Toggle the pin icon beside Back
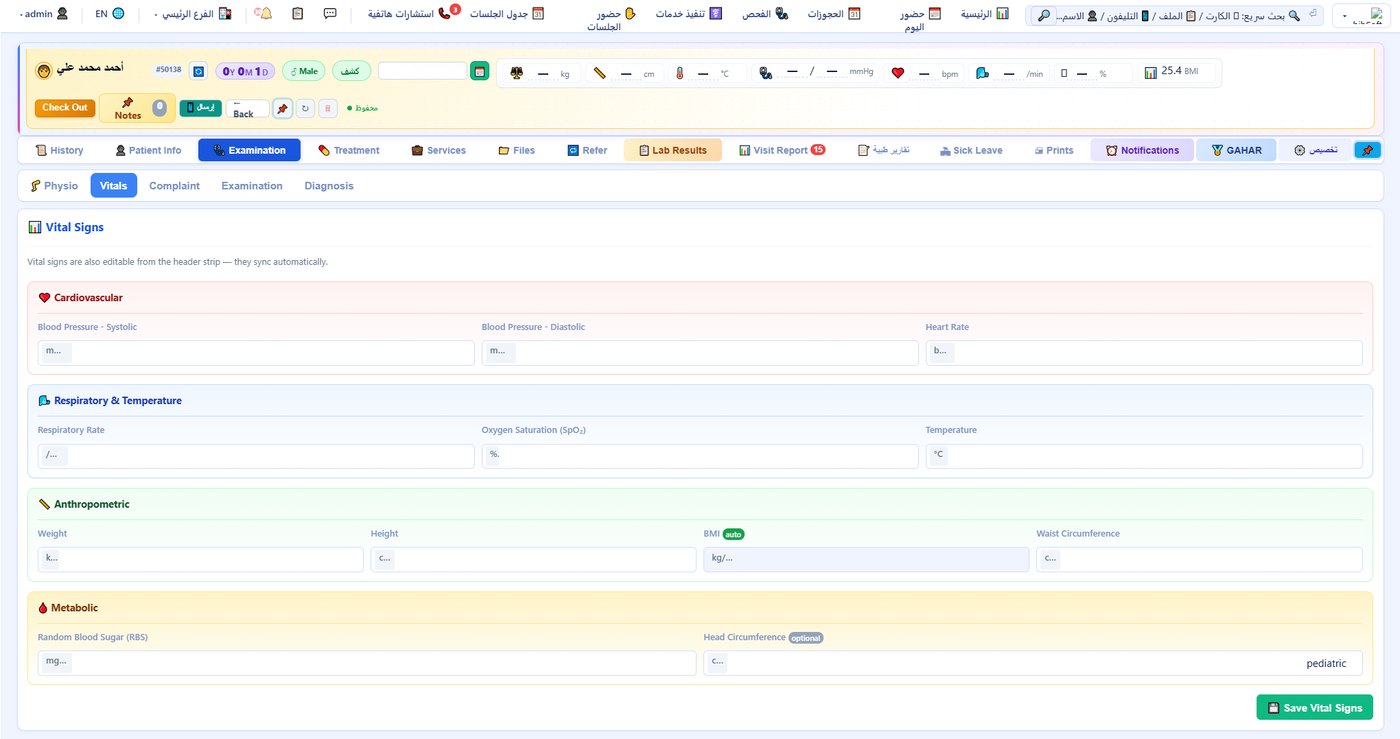 283,108
